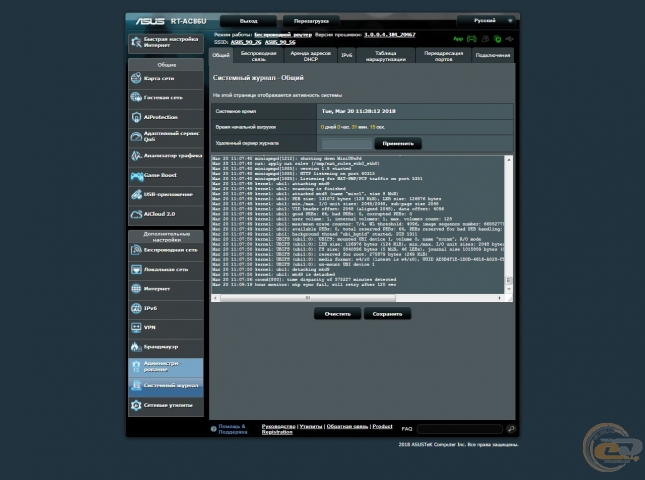
Task: Switch to Таблица маршрутизации tab
Action: (x=386, y=56)
